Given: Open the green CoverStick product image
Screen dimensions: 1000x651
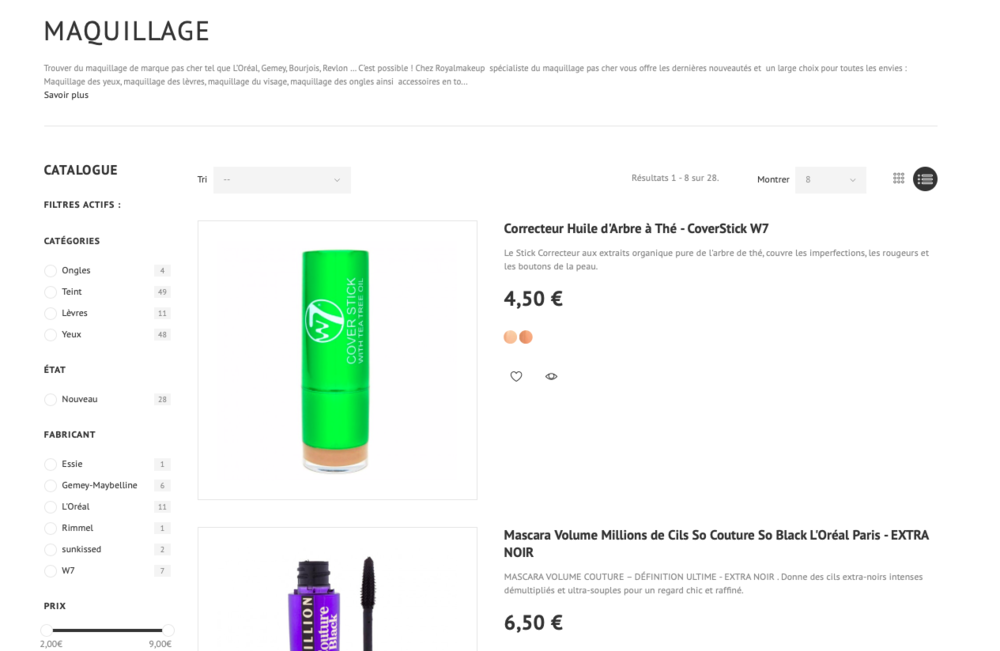Looking at the screenshot, I should click(337, 360).
